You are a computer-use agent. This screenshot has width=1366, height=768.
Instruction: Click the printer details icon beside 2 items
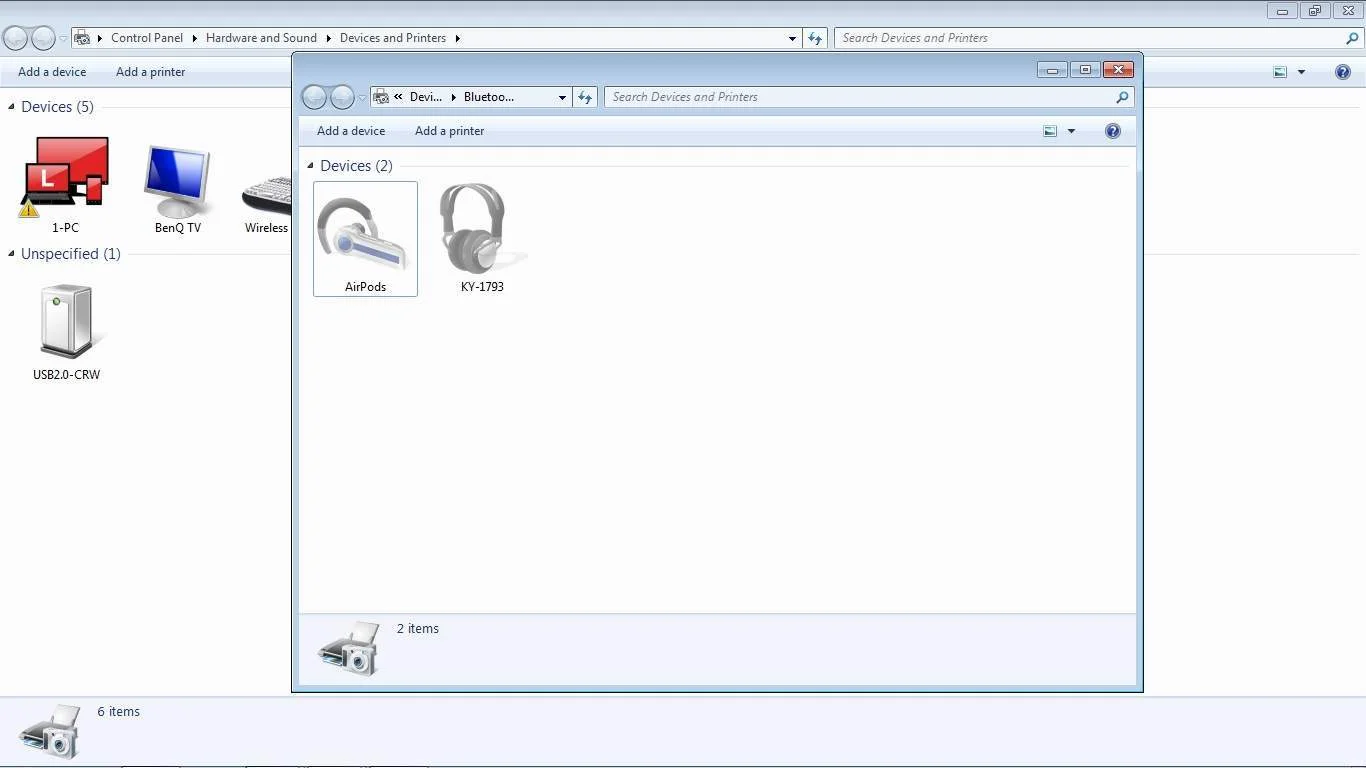click(349, 648)
